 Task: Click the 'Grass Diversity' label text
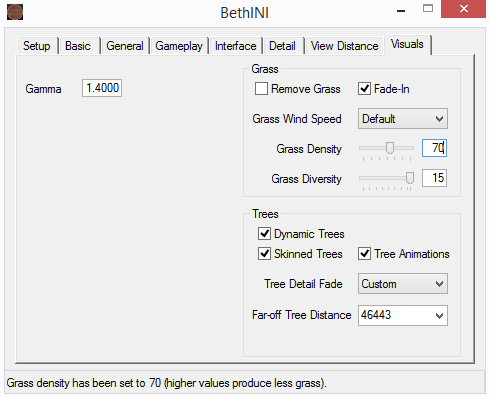pyautogui.click(x=306, y=179)
